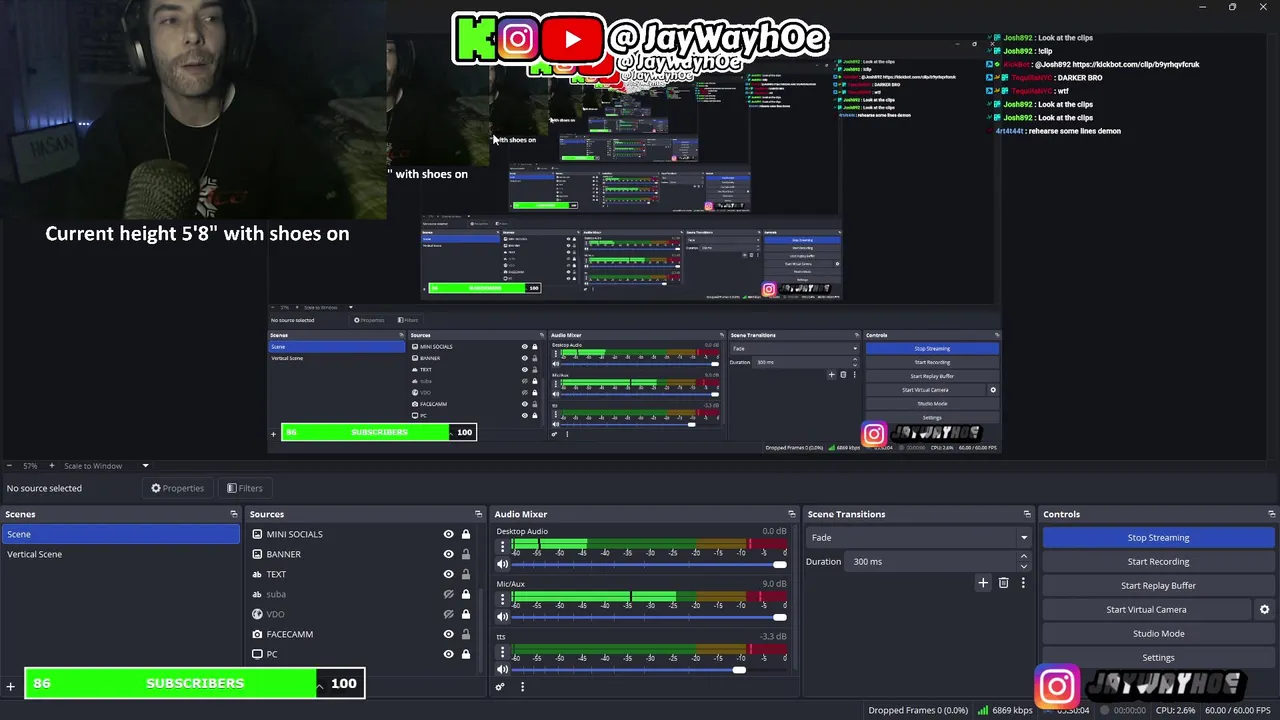Remove transition with the trash icon
Screen dimensions: 1280x720
[x=1004, y=583]
